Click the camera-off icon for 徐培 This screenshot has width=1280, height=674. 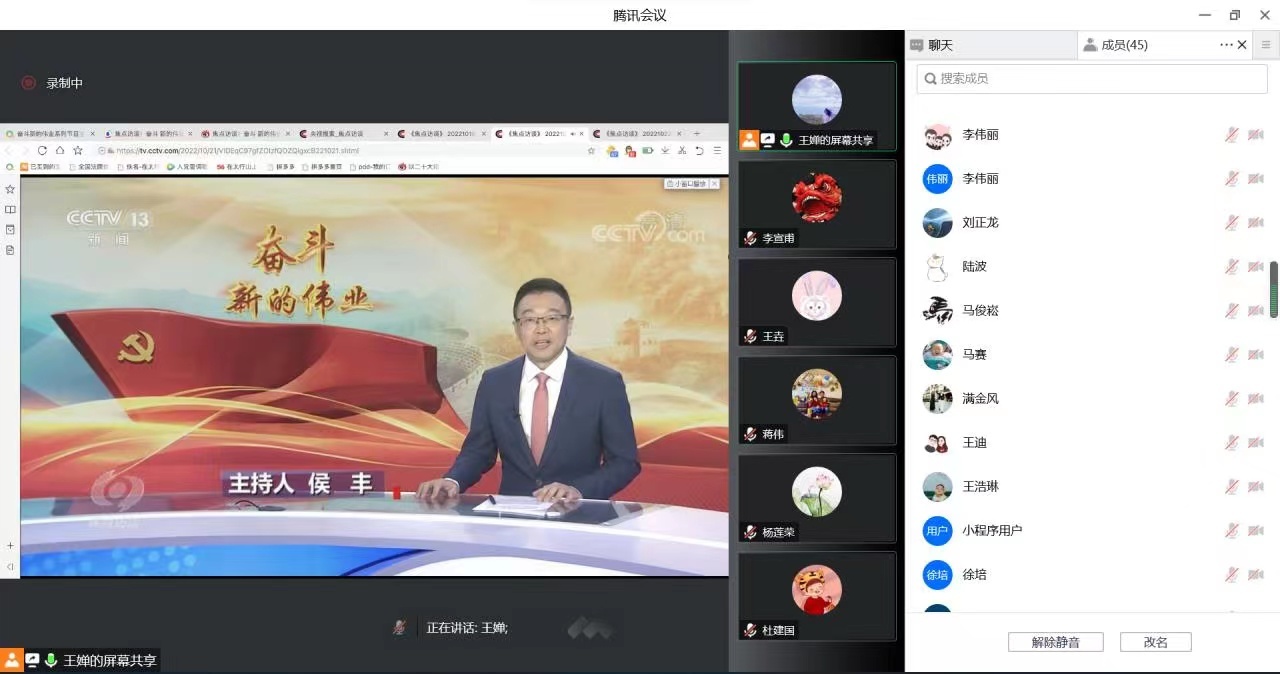(x=1256, y=574)
